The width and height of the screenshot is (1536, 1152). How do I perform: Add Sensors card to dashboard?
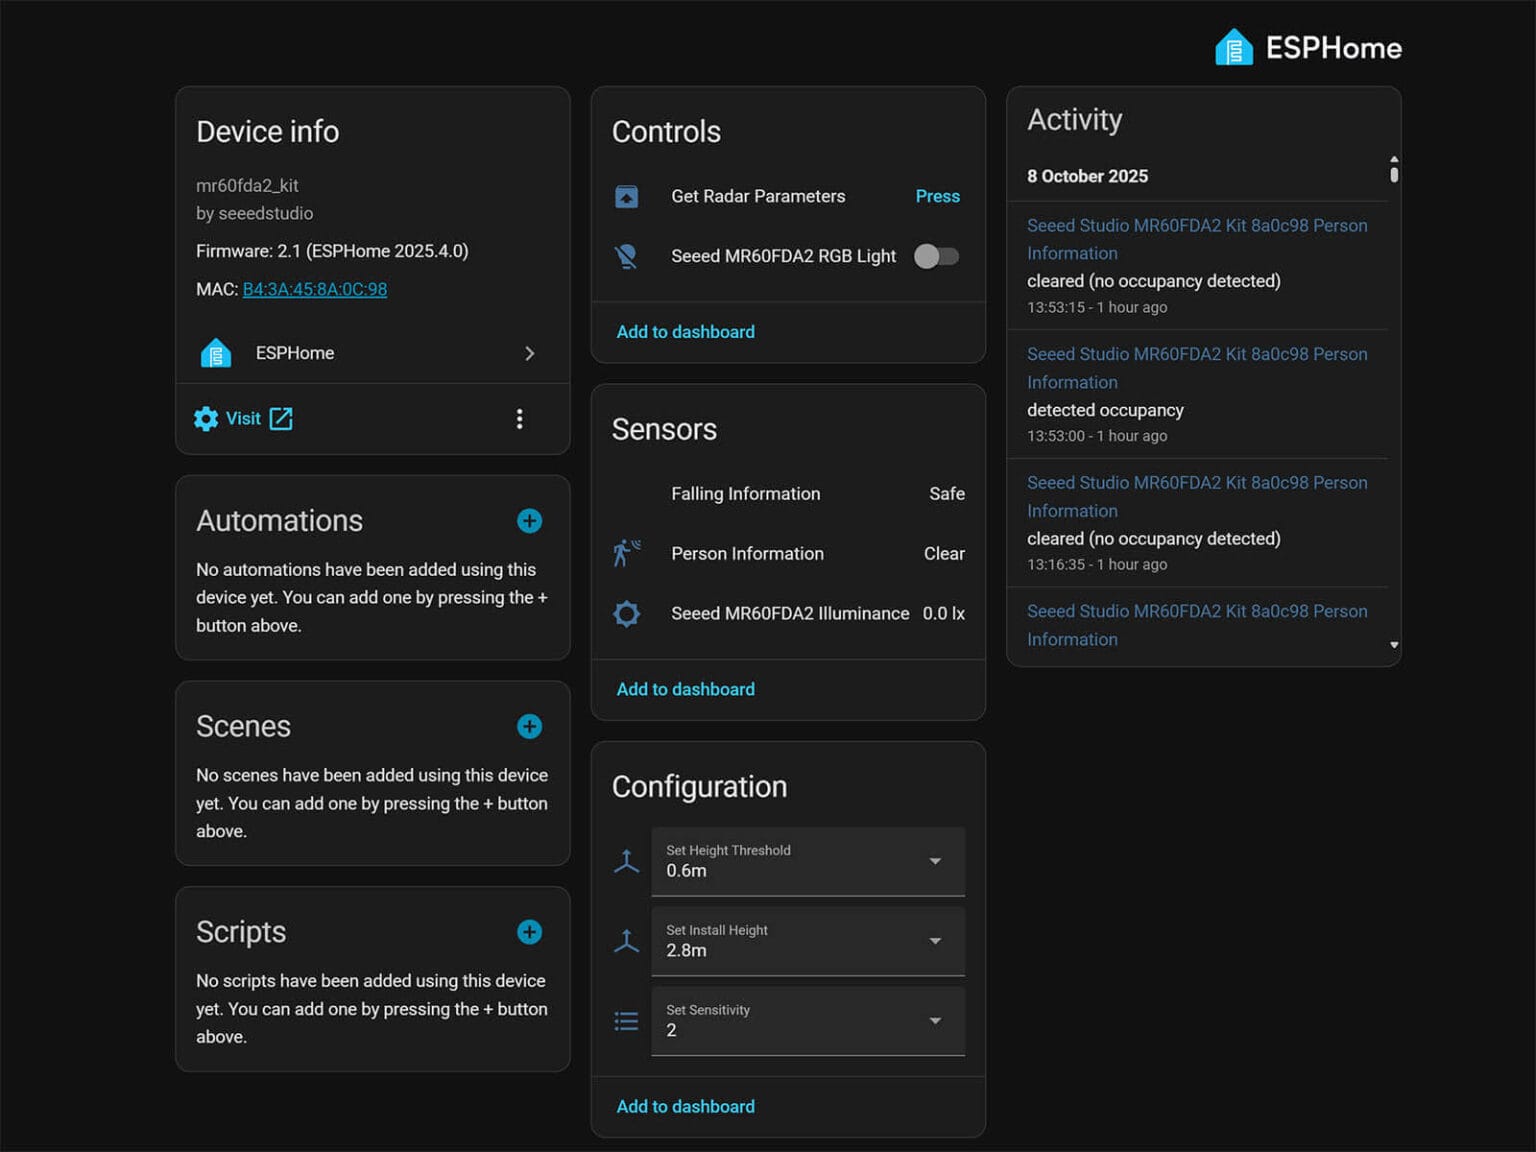click(685, 689)
